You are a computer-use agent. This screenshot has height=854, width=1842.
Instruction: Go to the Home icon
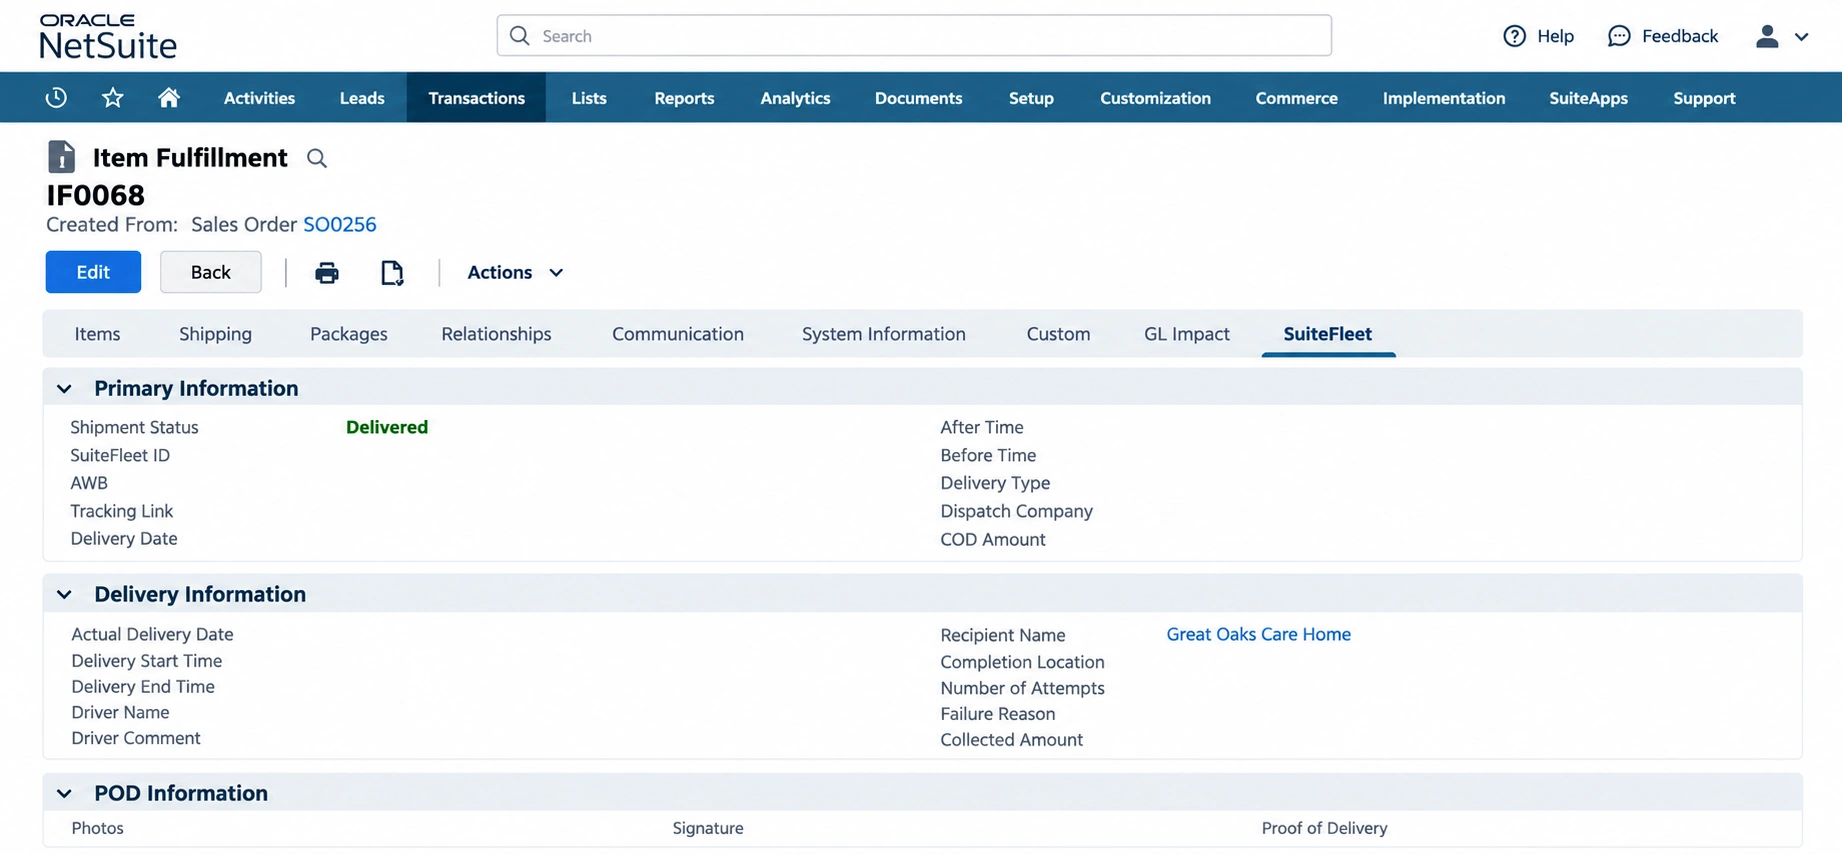click(x=169, y=97)
